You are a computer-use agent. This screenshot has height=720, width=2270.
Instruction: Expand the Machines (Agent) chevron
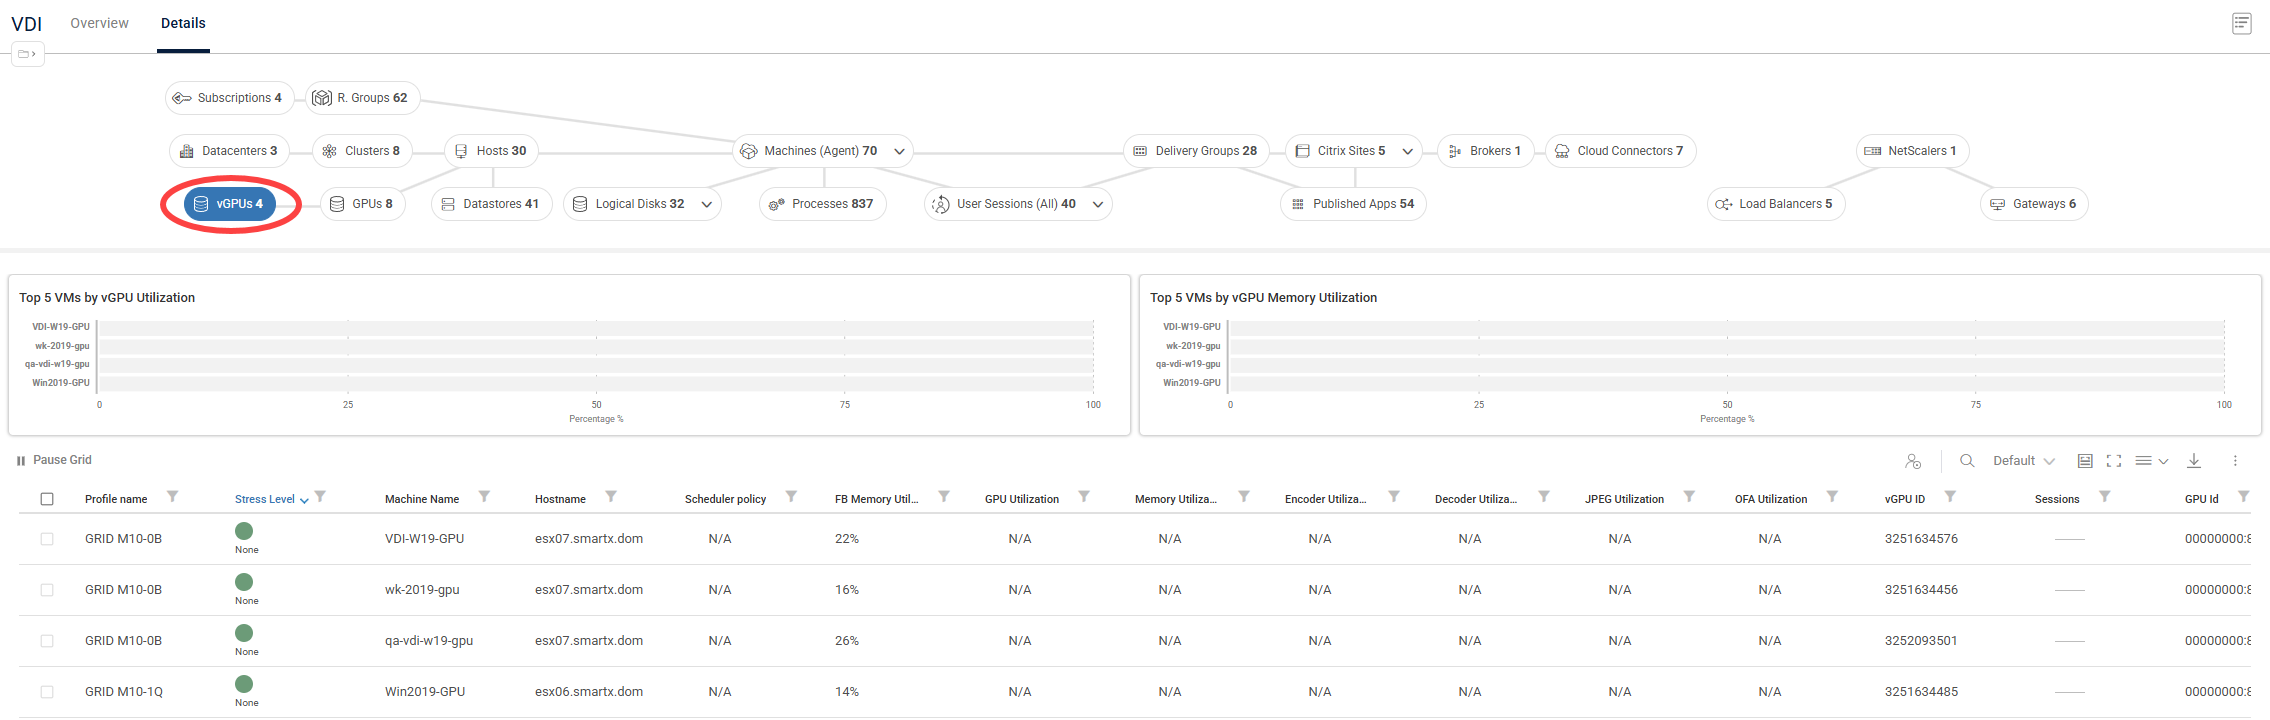click(899, 152)
